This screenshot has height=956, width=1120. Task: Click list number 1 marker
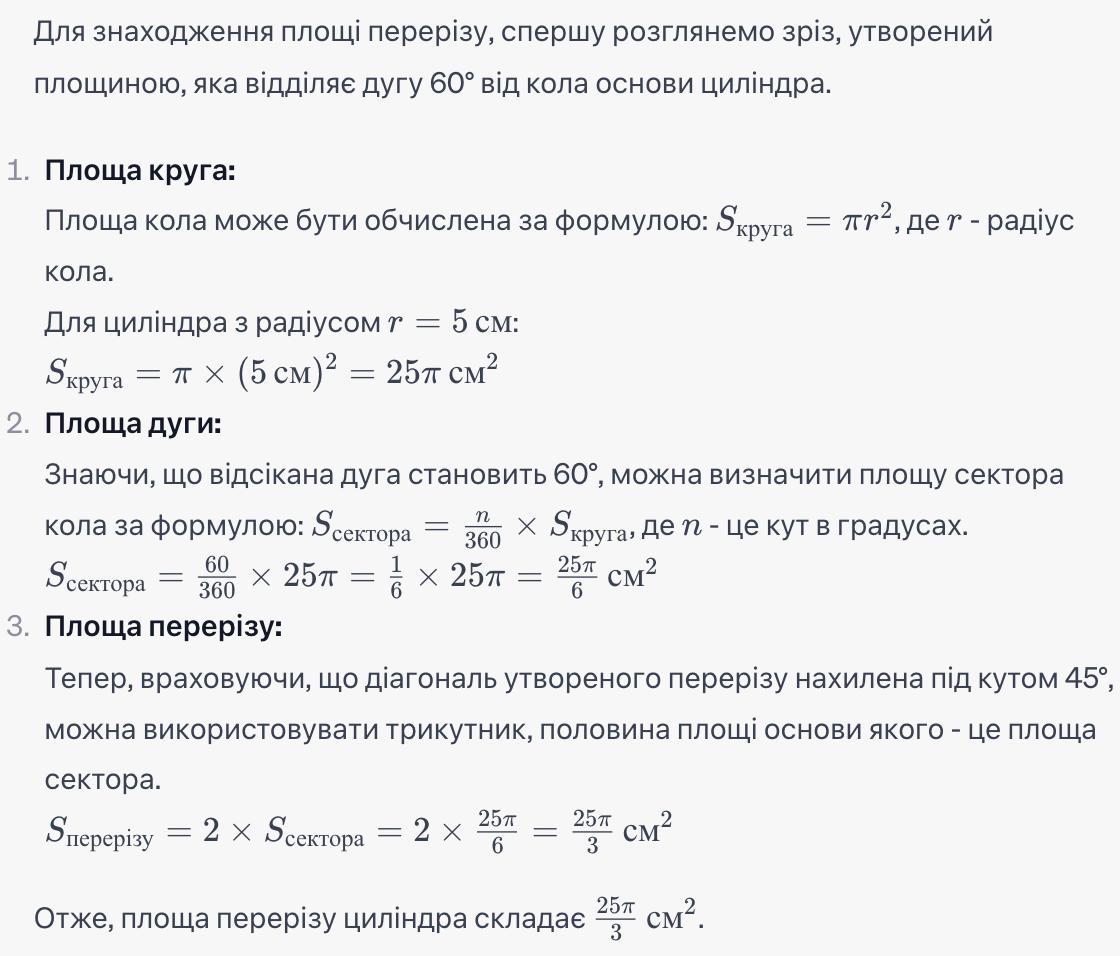(x=18, y=171)
